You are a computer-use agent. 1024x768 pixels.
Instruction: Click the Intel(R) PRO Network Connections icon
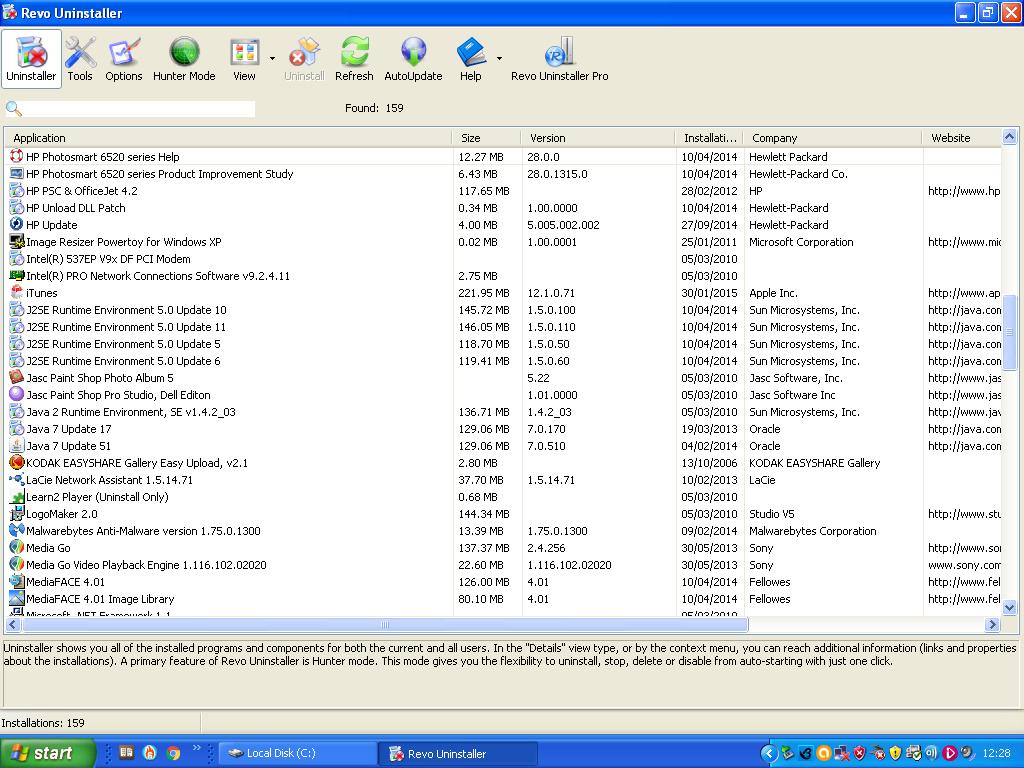[16, 276]
